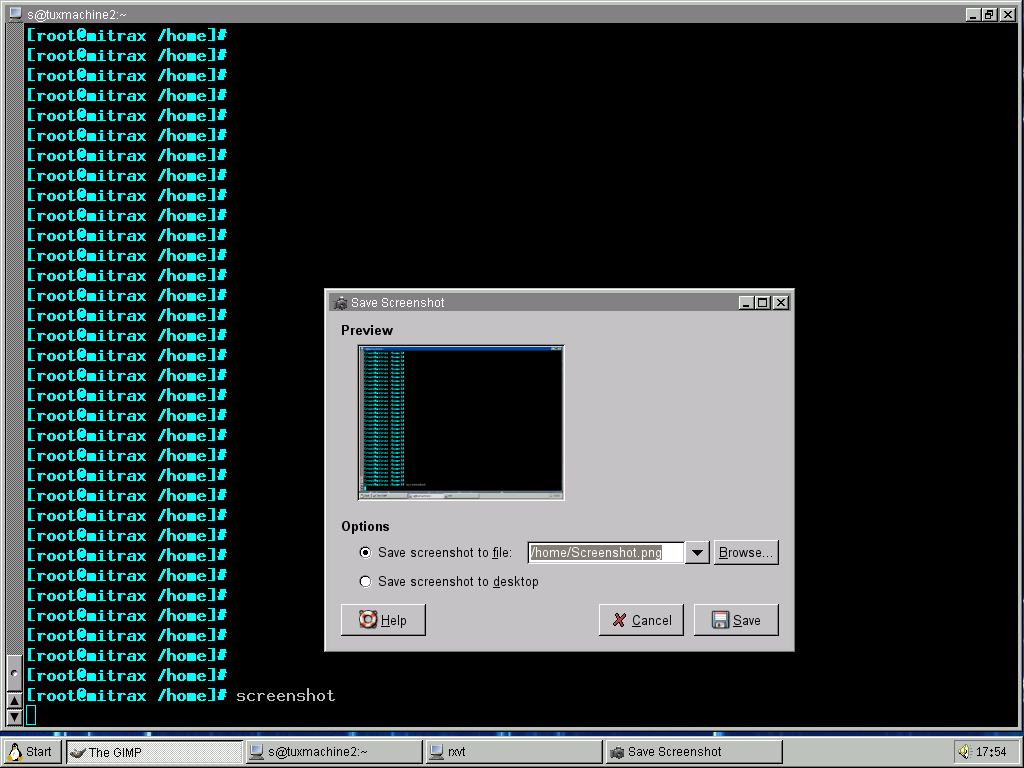Viewport: 1024px width, 768px height.
Task: Open Help for Save Screenshot
Action: pyautogui.click(x=383, y=620)
